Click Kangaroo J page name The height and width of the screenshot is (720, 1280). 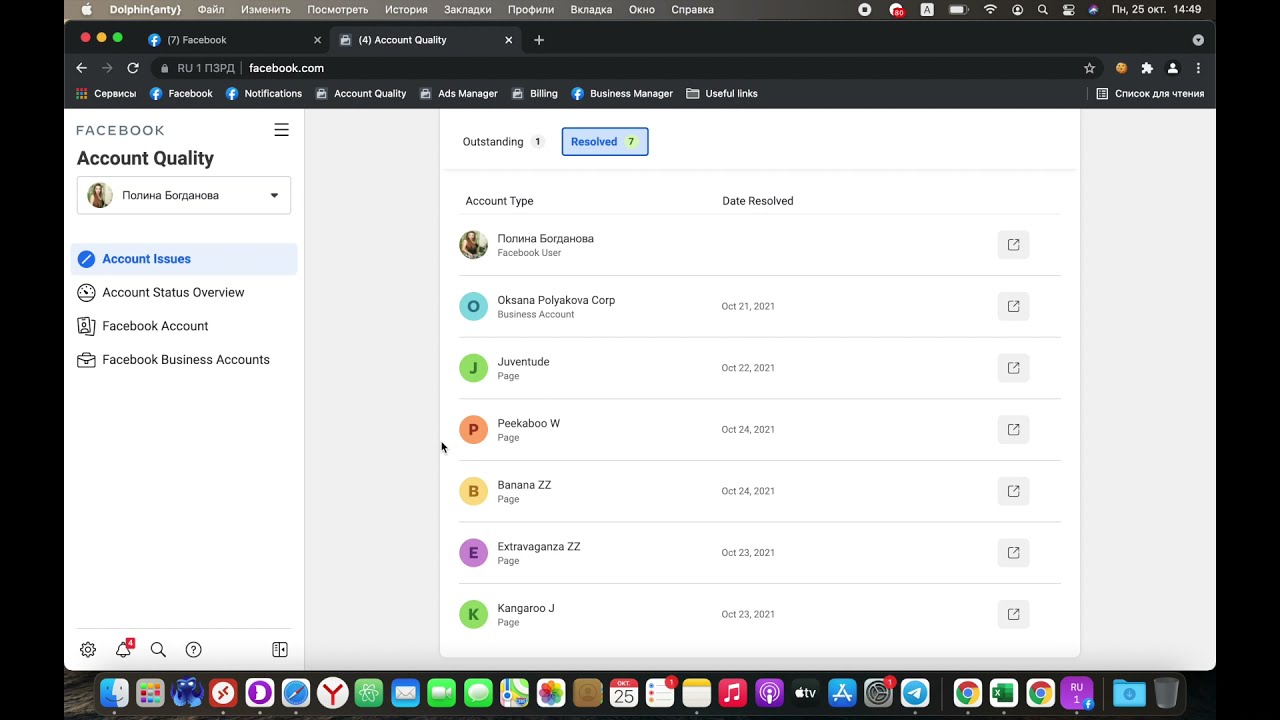coord(526,608)
